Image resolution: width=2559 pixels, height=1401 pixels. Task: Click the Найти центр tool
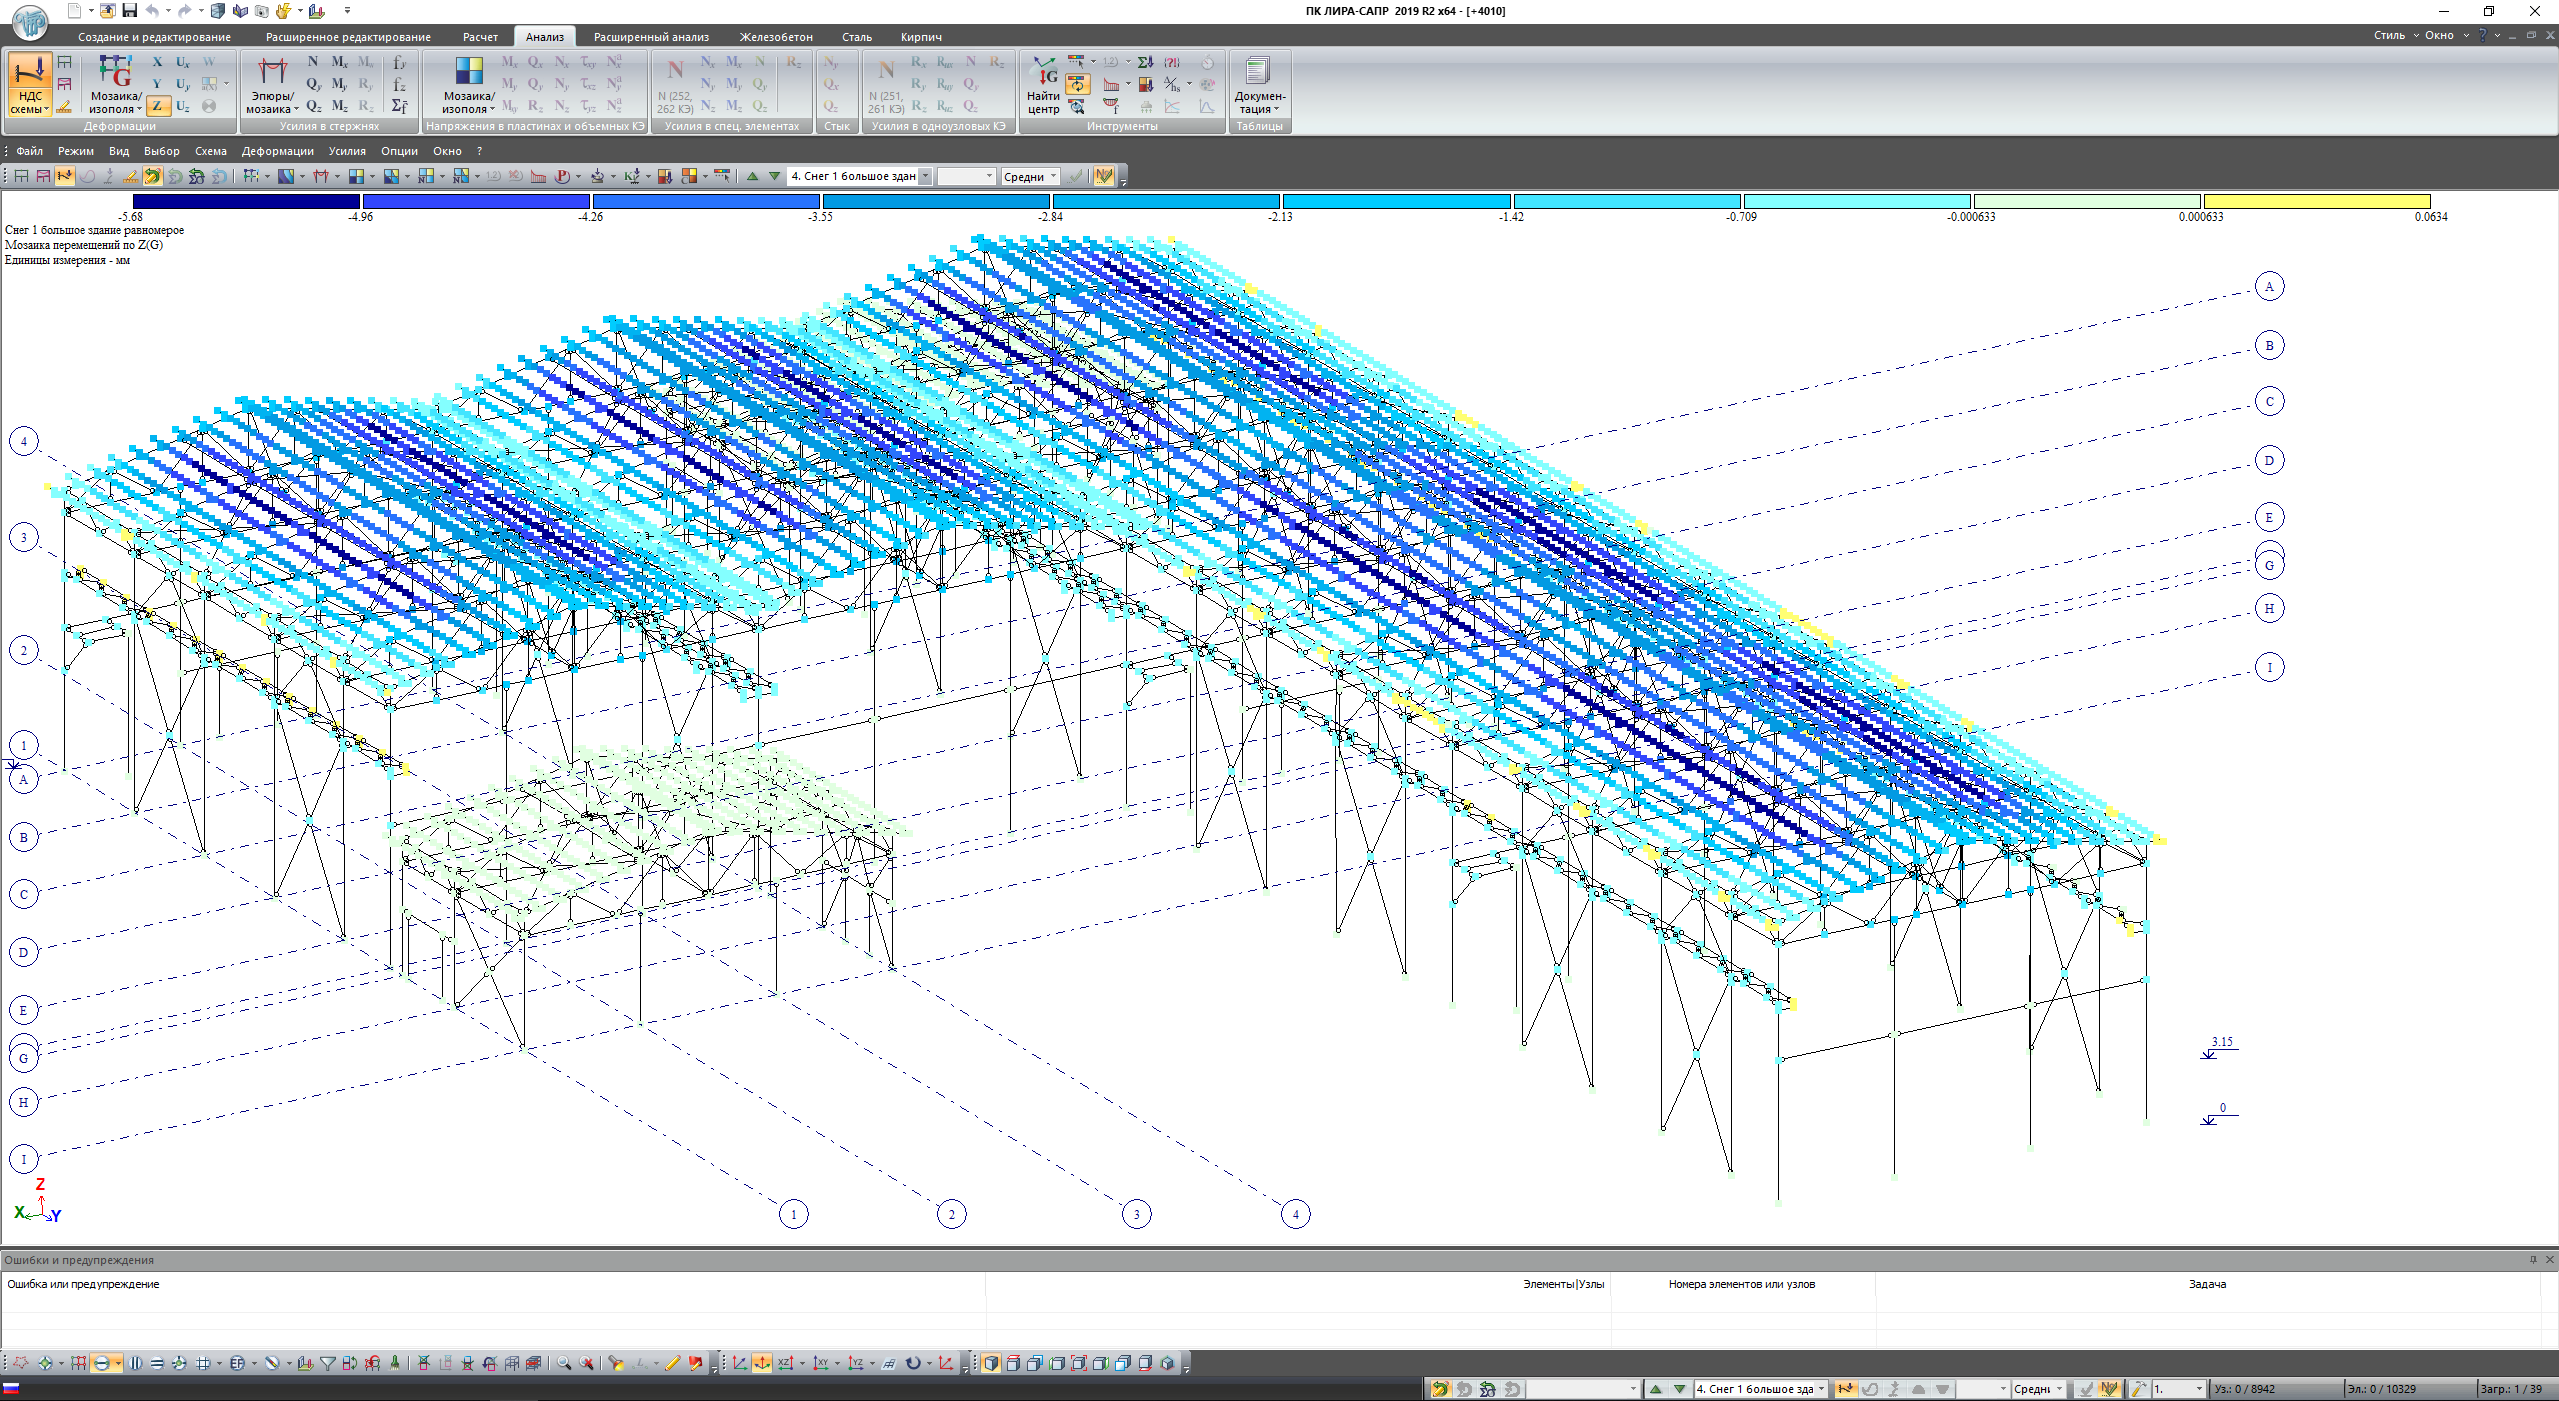(1043, 85)
